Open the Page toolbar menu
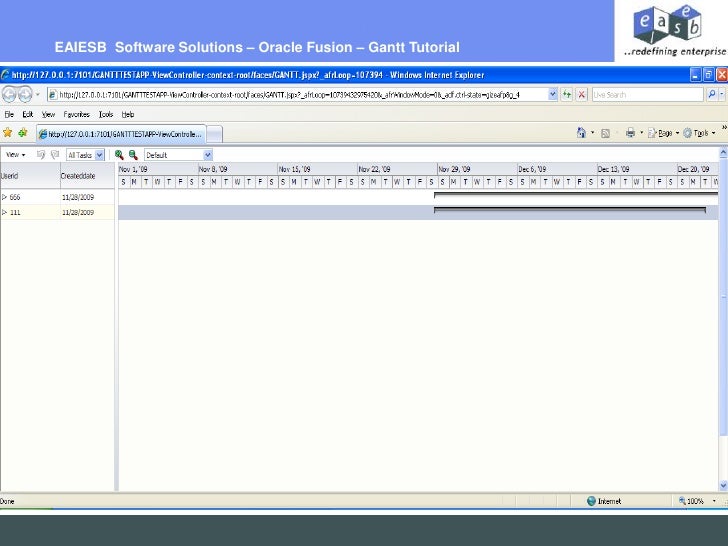 click(663, 133)
